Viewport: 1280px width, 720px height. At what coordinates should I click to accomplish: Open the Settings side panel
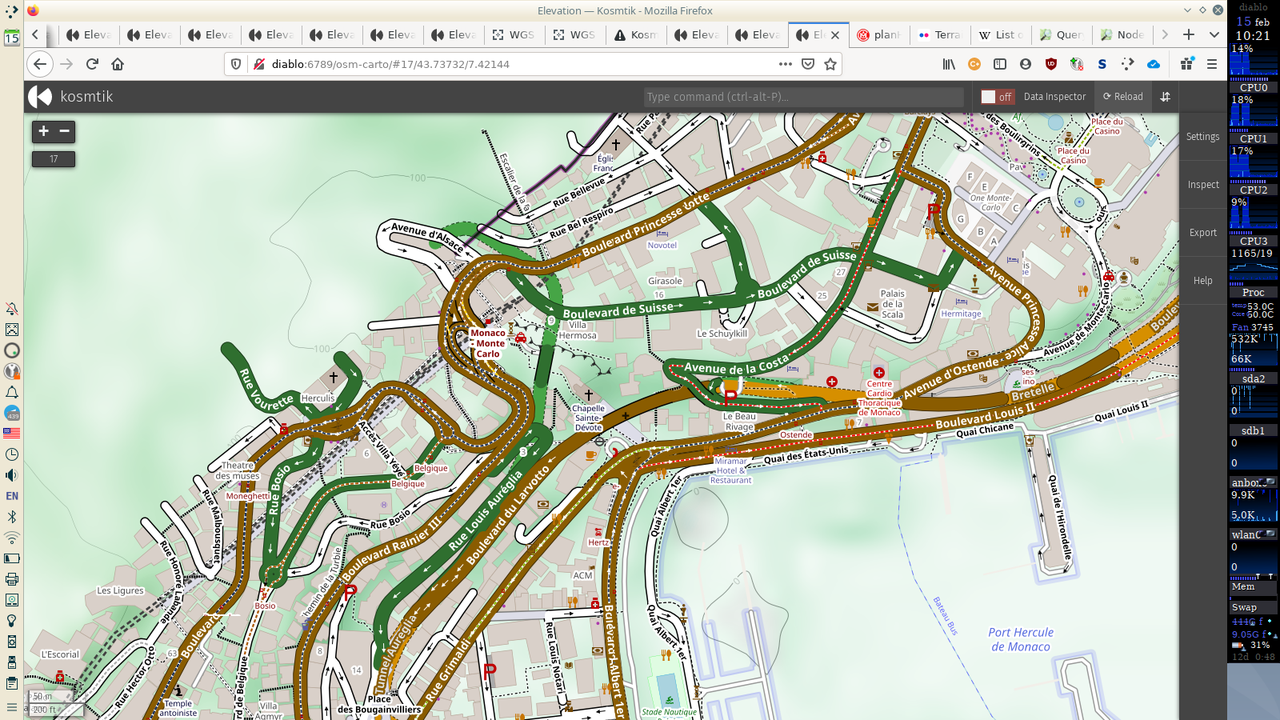pos(1203,137)
